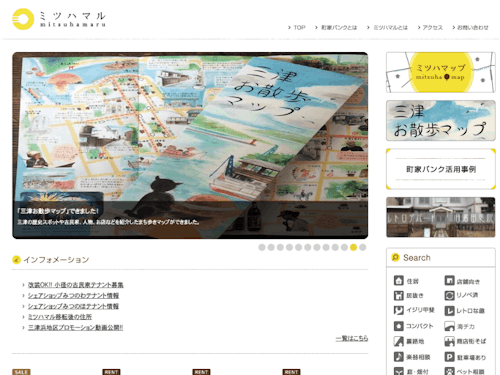Click the highlighted yellow slideshow dot
The width and height of the screenshot is (500, 375).
[354, 247]
